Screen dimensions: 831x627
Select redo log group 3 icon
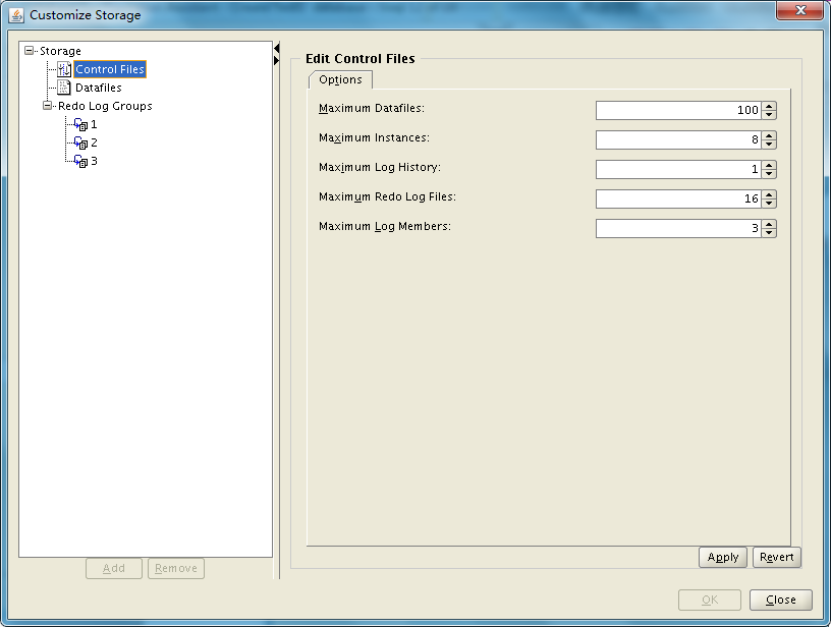coord(81,160)
